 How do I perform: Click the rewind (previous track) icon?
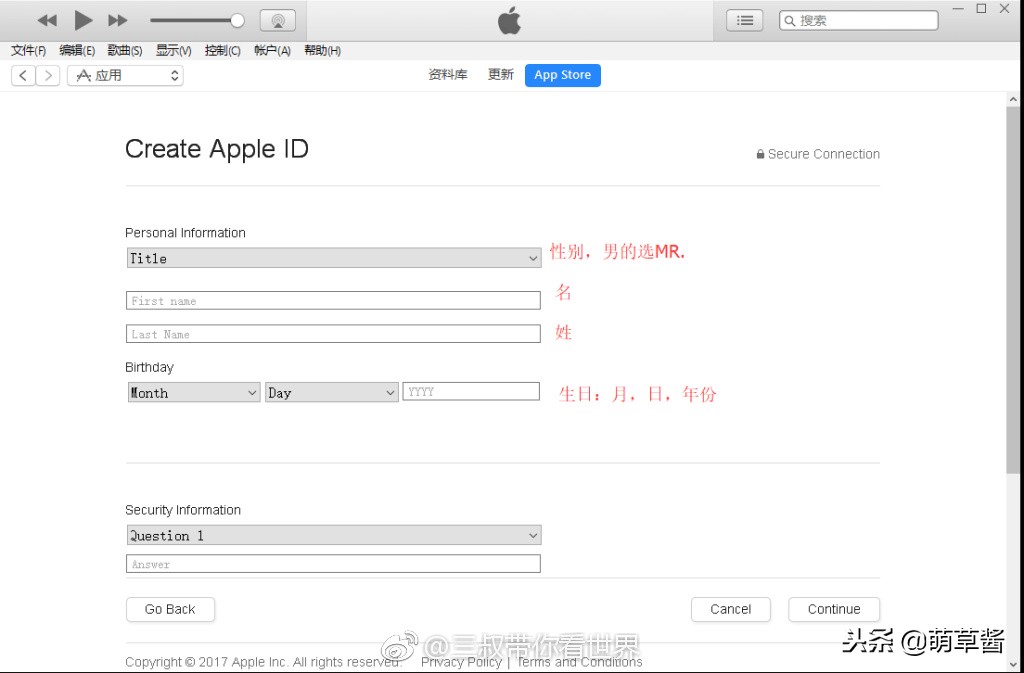(x=46, y=19)
